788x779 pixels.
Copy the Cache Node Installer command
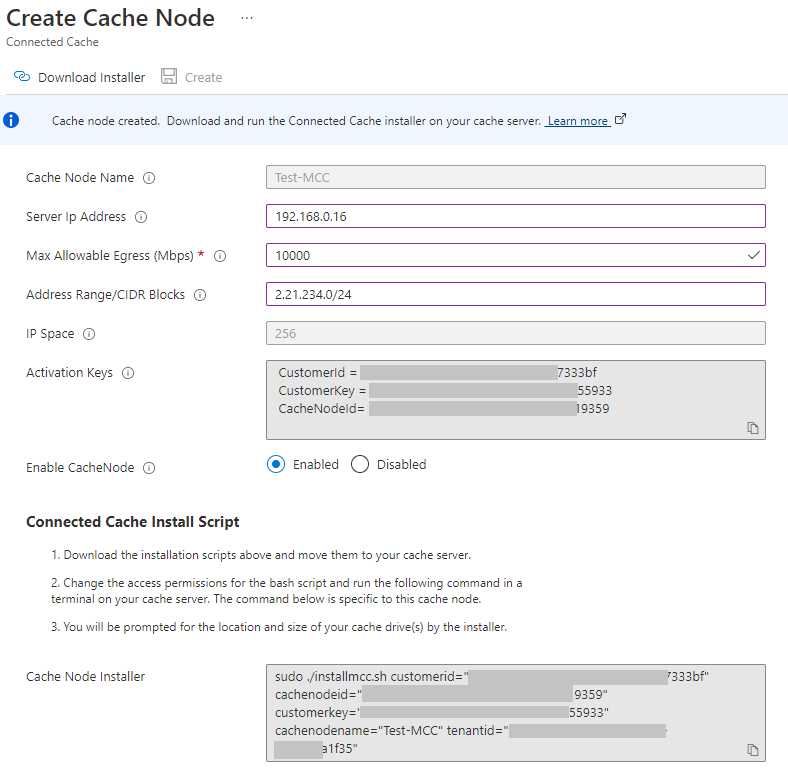[x=753, y=750]
